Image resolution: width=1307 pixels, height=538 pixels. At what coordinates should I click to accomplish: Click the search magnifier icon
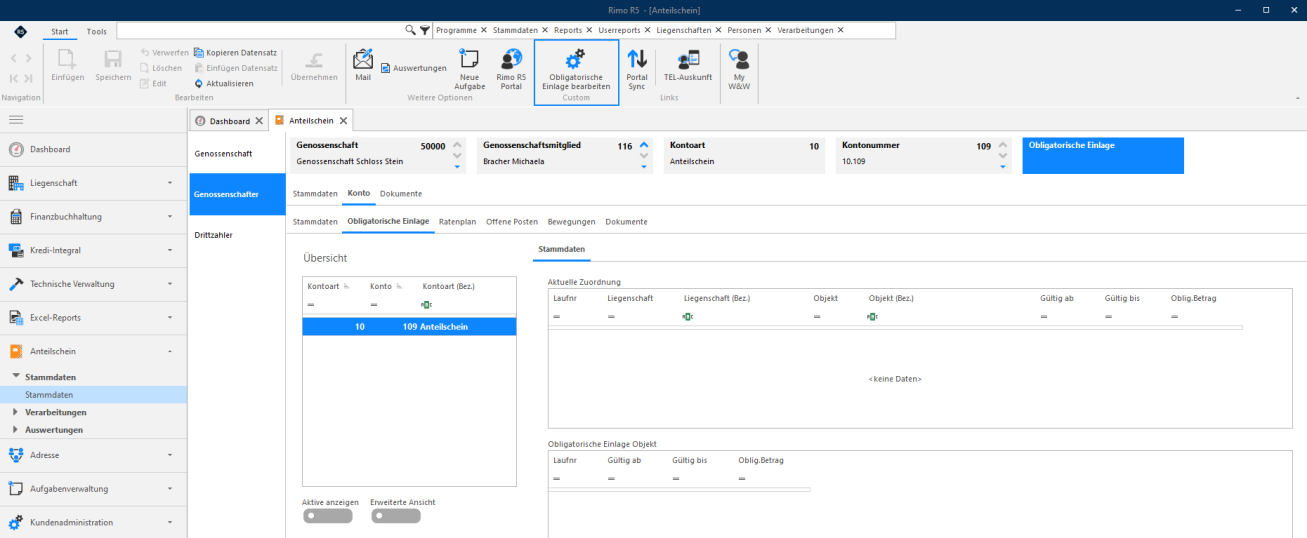point(410,30)
